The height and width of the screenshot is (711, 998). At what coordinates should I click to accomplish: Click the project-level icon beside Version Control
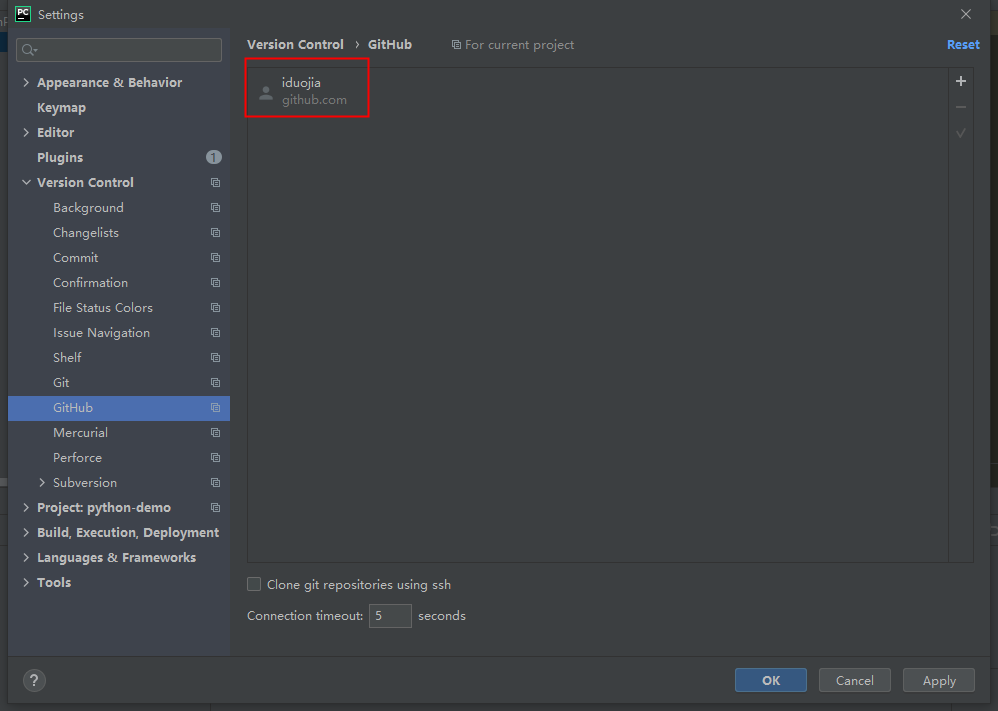pos(216,183)
